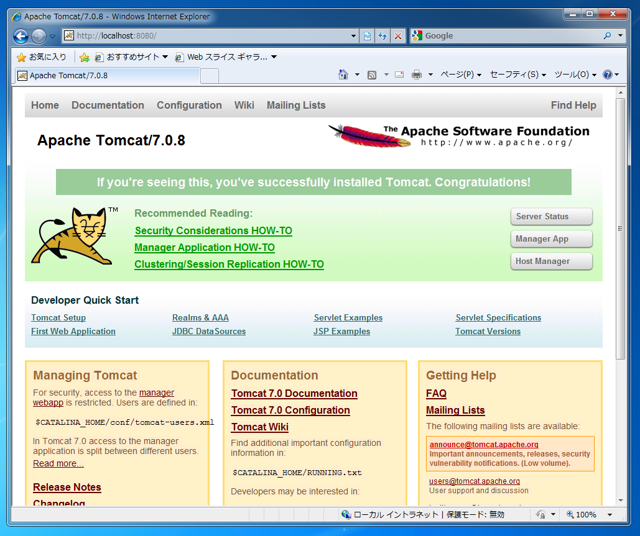Screen dimensions: 640x536
Task: Click the announce@tomcat.apache.org mailing list link
Action: [484, 445]
